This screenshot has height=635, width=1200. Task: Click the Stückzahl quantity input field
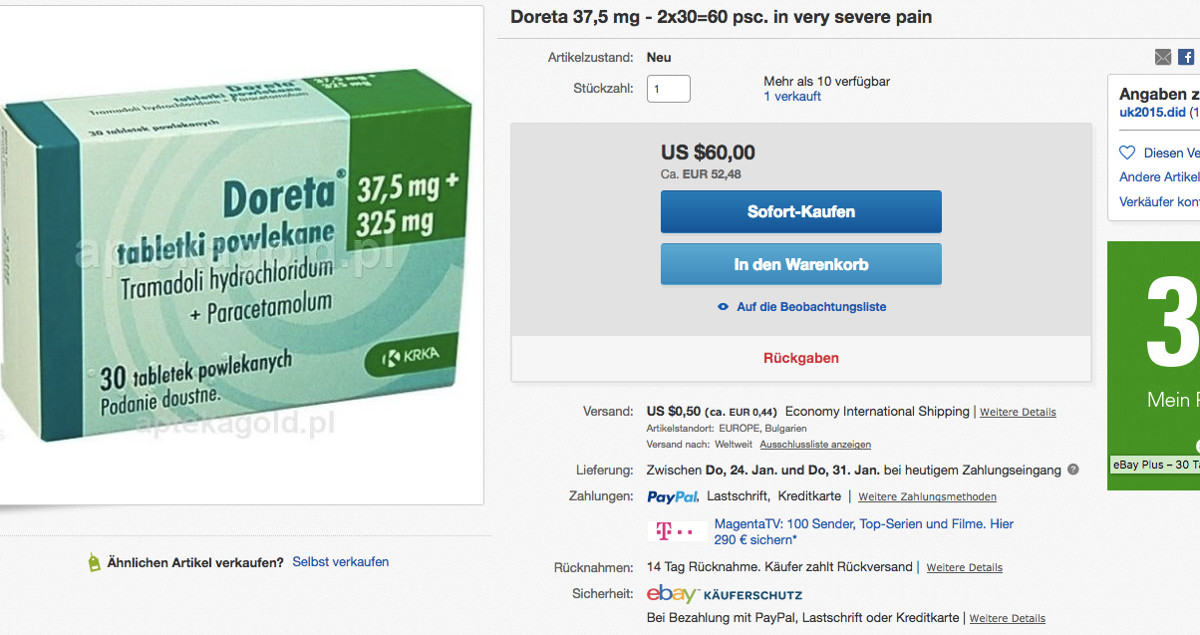click(x=668, y=89)
